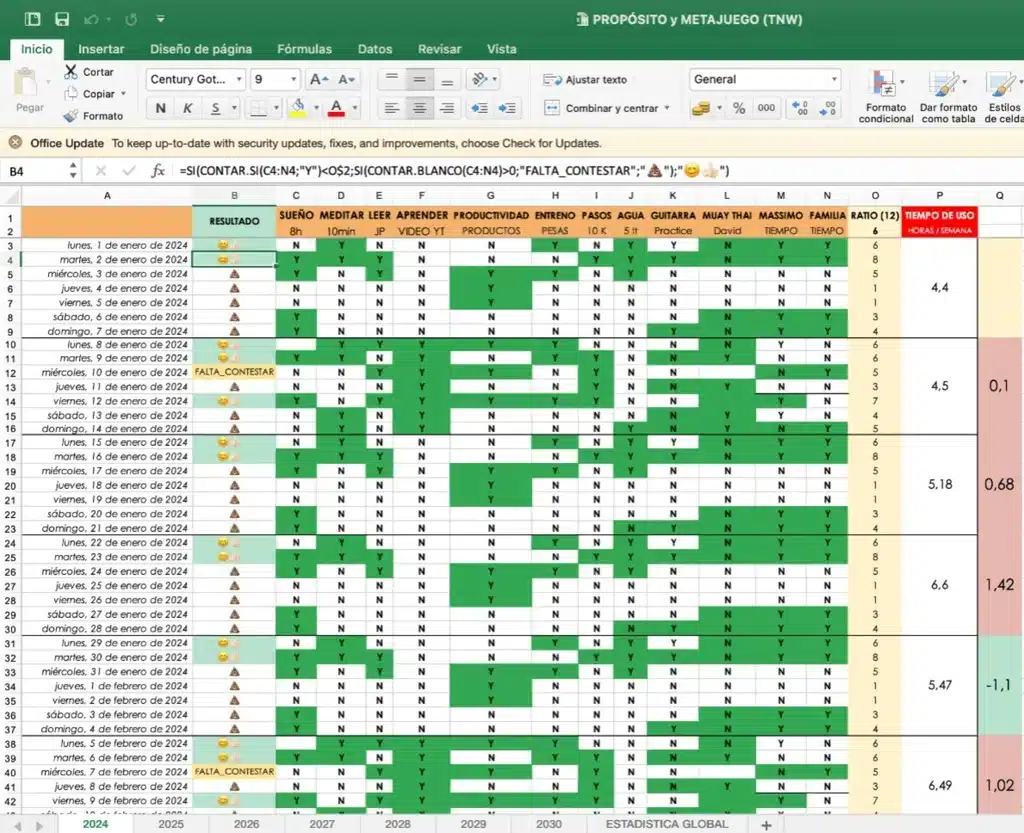Image resolution: width=1024 pixels, height=833 pixels.
Task: Toggle middle vertical alignment
Action: pyautogui.click(x=419, y=79)
